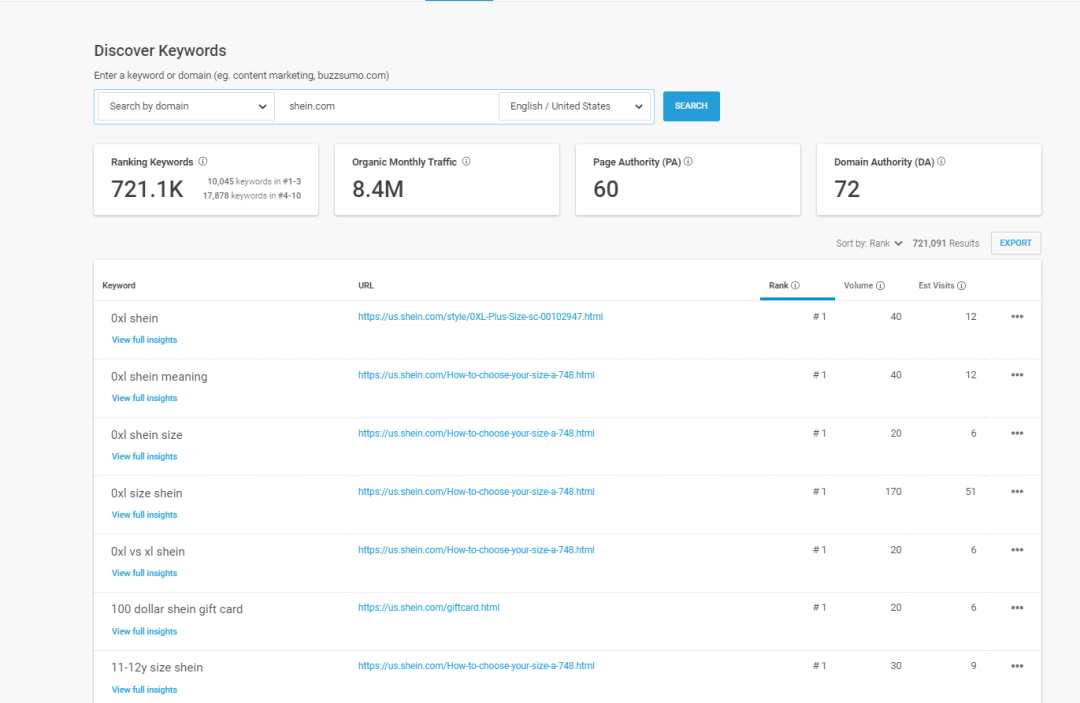The width and height of the screenshot is (1080, 703).
Task: Open more options for '0xl shein meaning' row
Action: tap(1017, 375)
